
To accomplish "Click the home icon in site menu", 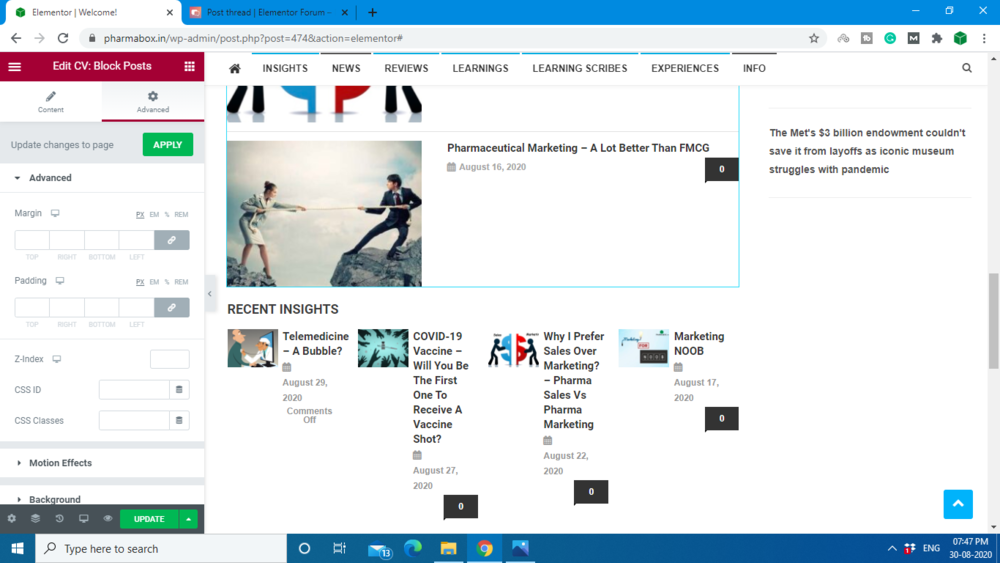I will pos(235,68).
